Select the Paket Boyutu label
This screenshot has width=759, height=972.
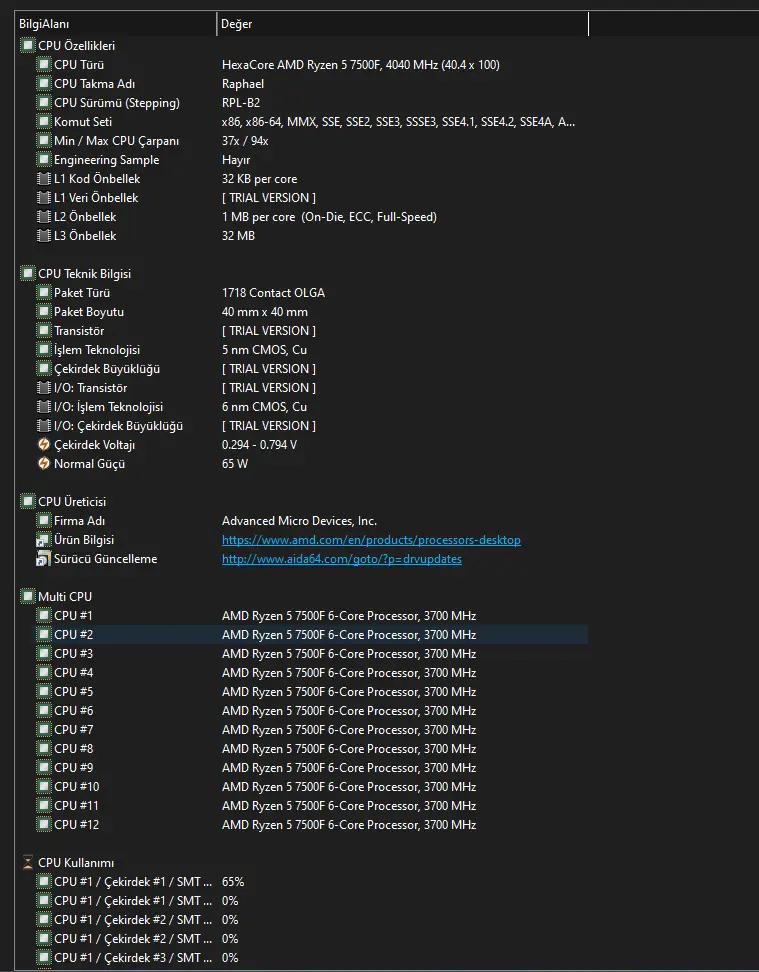[89, 312]
